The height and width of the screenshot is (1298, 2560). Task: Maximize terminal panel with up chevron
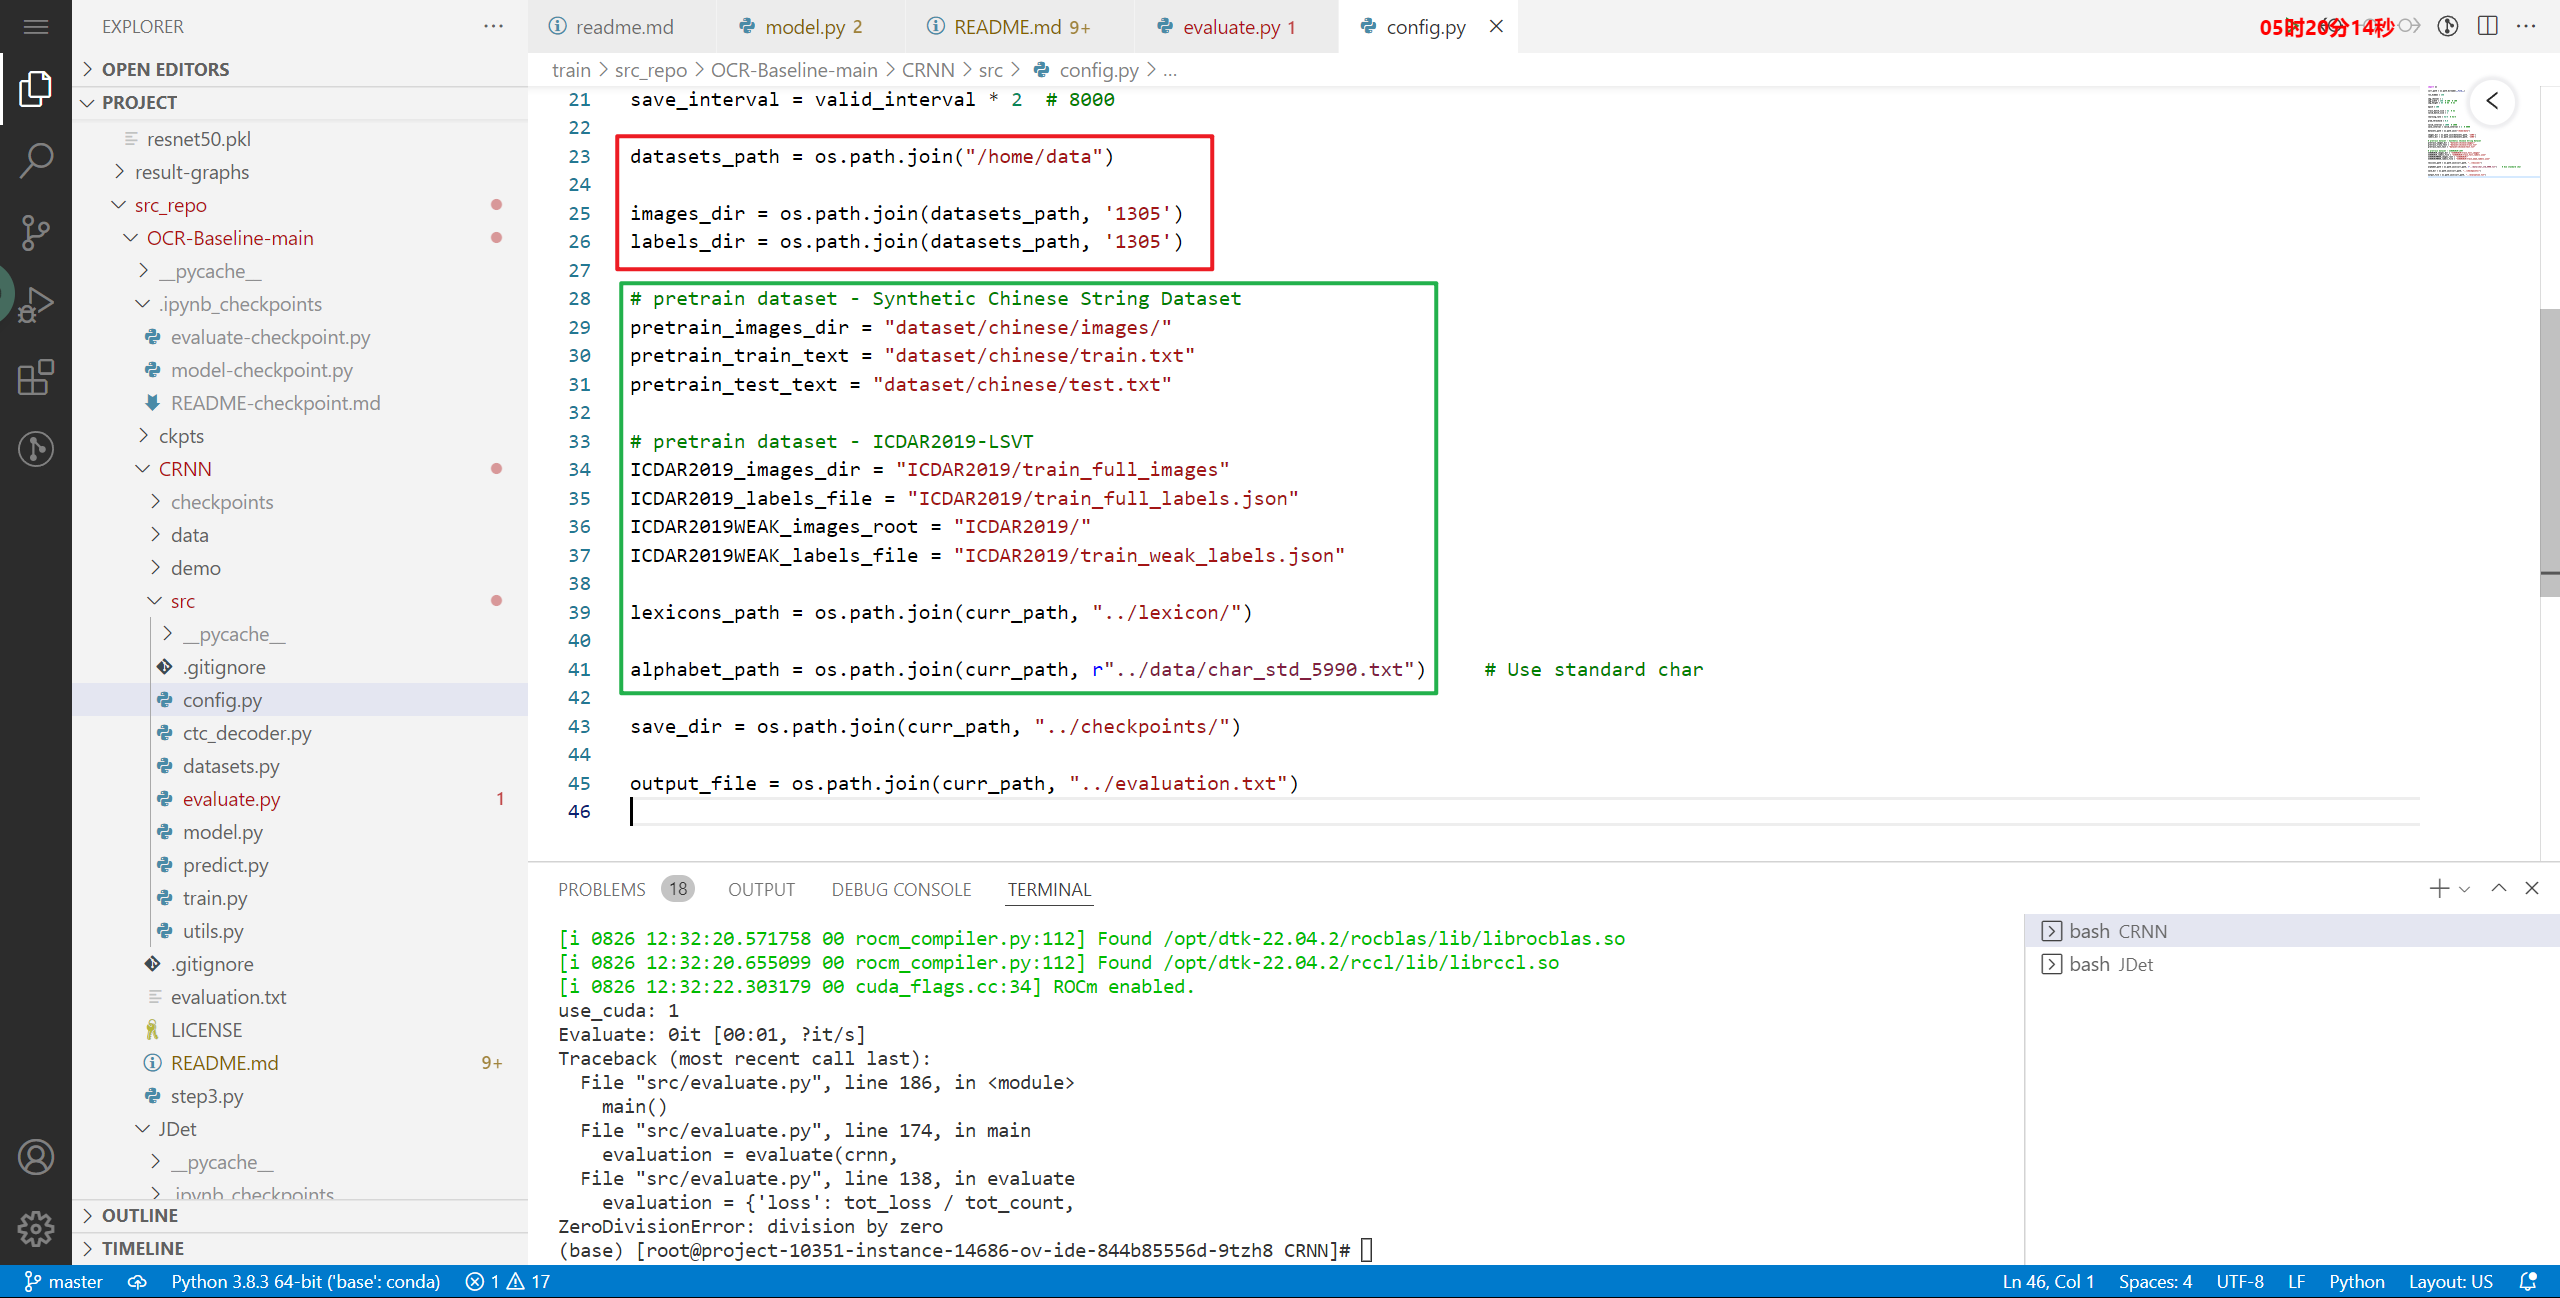(x=2499, y=888)
